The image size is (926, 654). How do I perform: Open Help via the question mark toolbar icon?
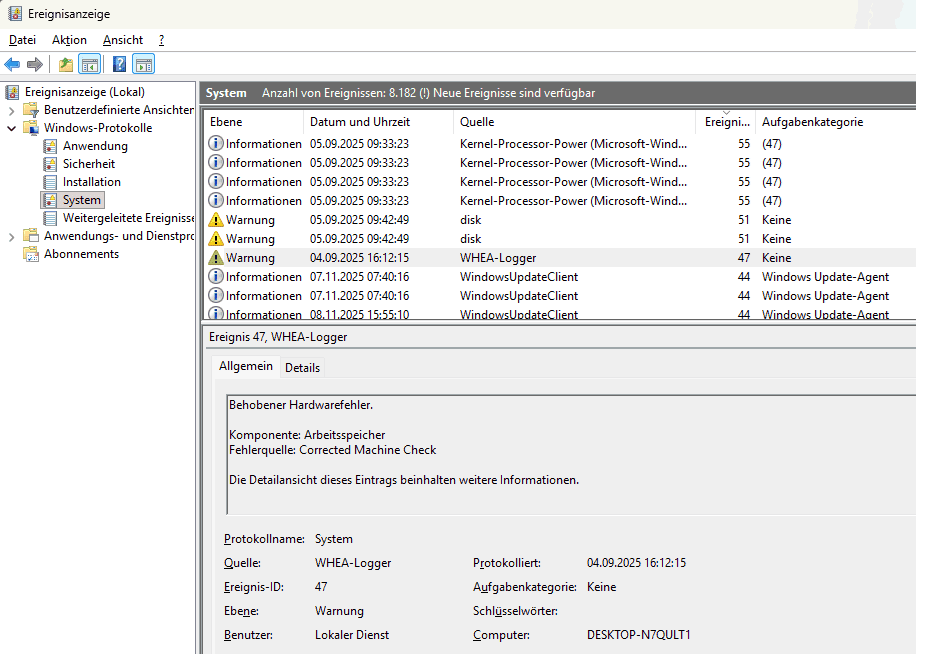[x=119, y=64]
